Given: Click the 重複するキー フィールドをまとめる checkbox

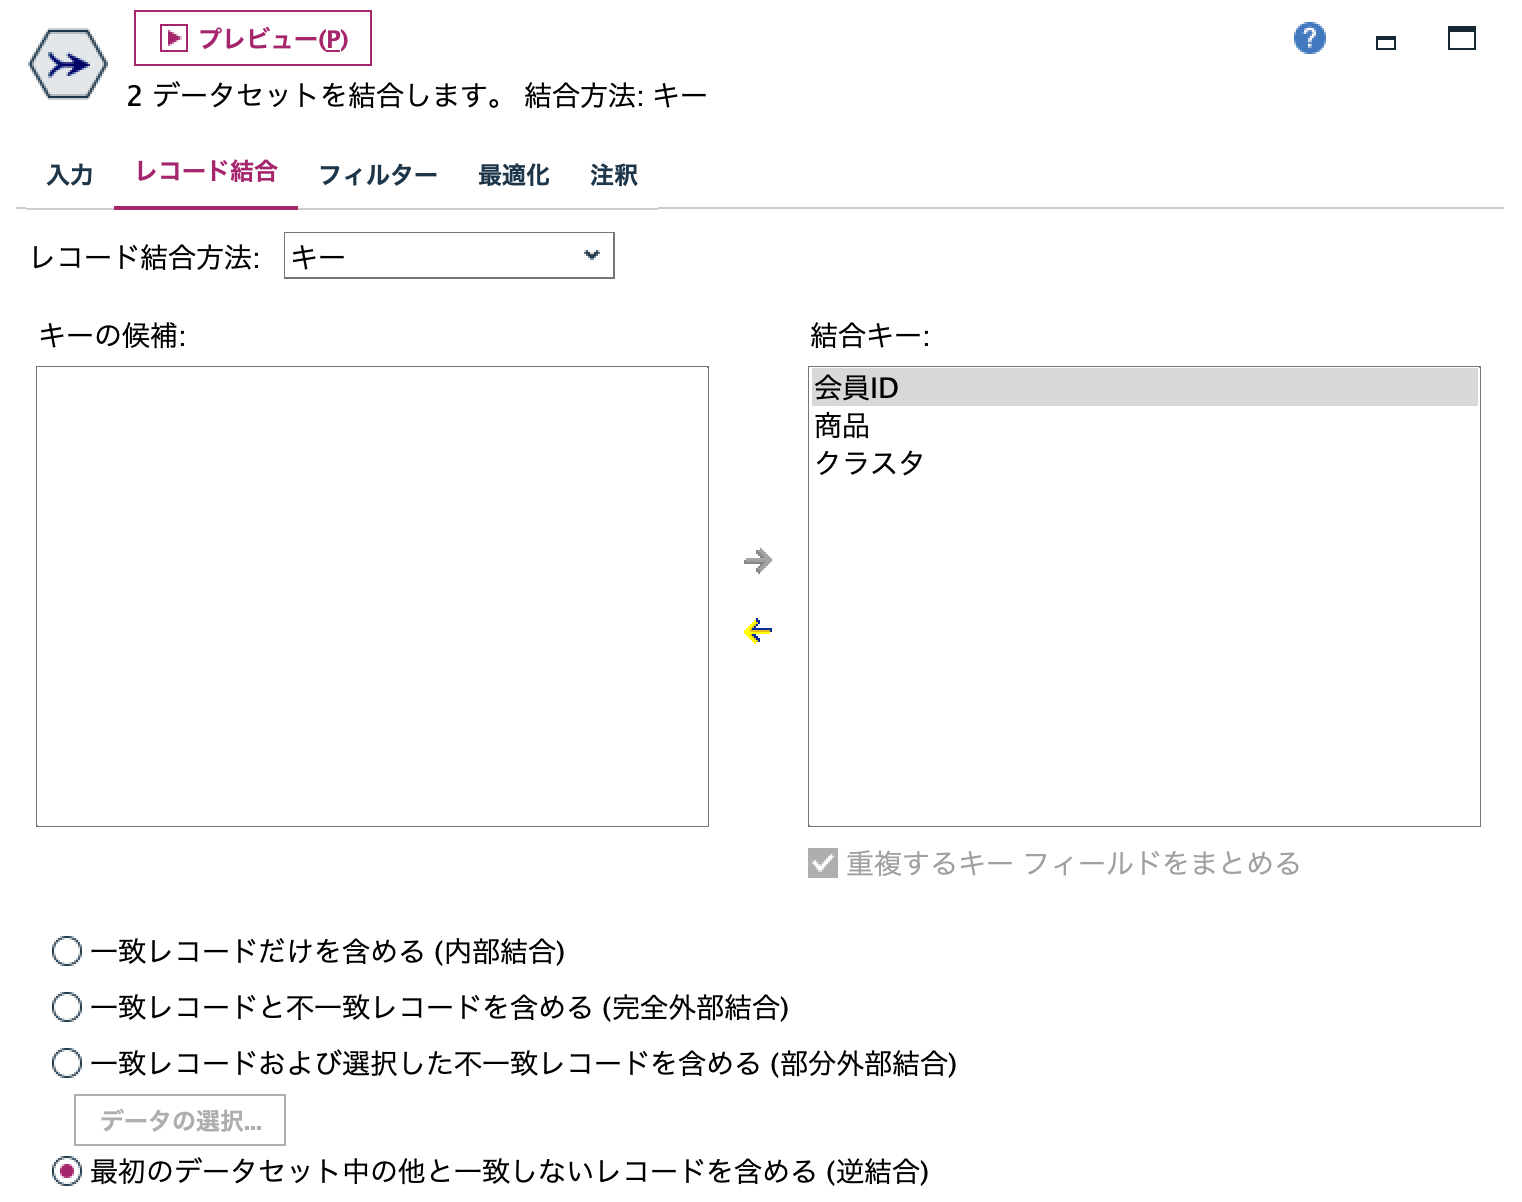Looking at the screenshot, I should click(820, 864).
